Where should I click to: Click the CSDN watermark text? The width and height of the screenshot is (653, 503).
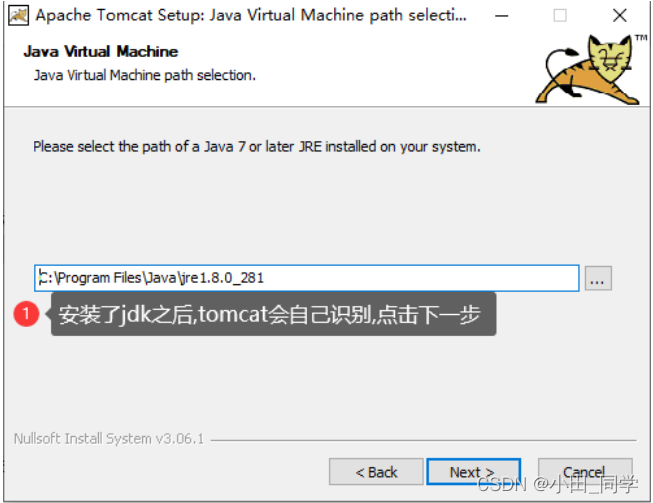(x=557, y=484)
